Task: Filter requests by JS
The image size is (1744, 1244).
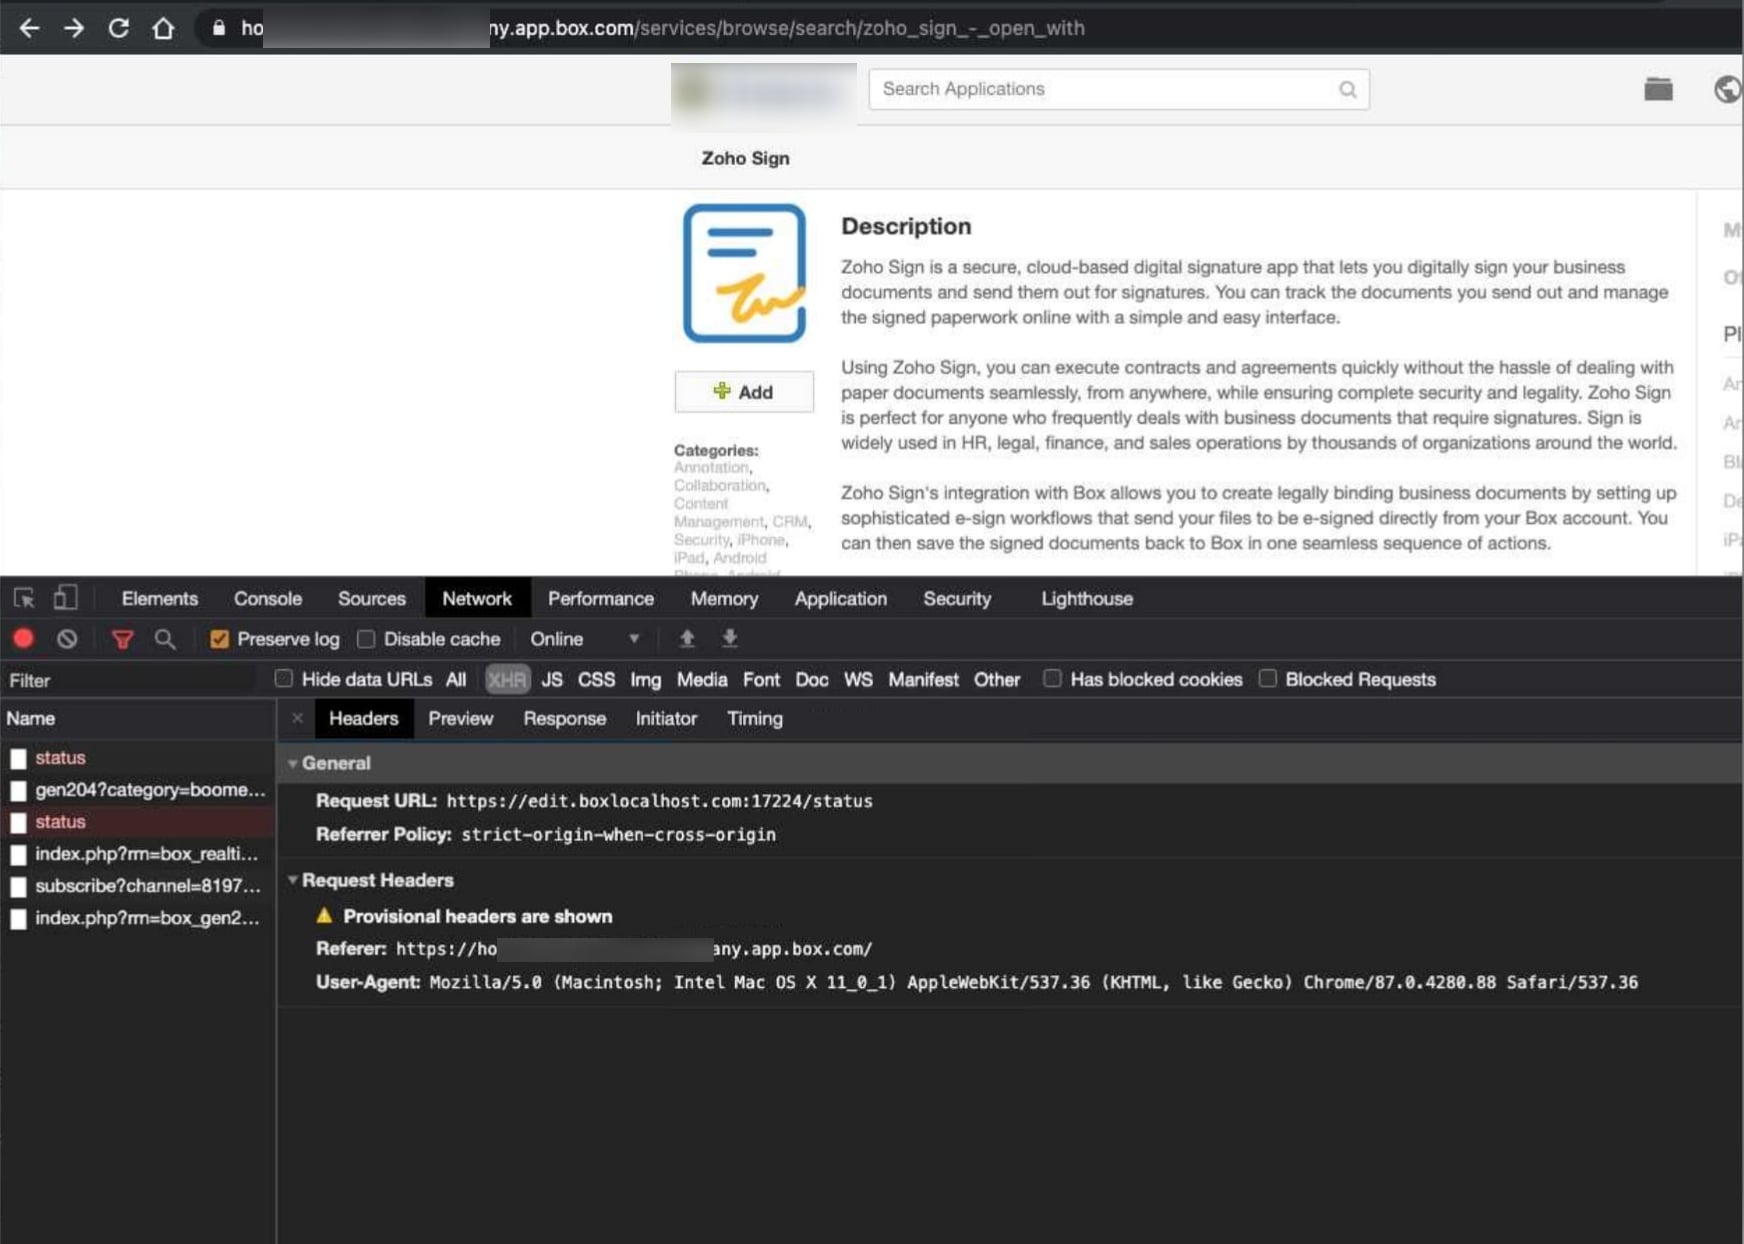Action: pos(552,679)
